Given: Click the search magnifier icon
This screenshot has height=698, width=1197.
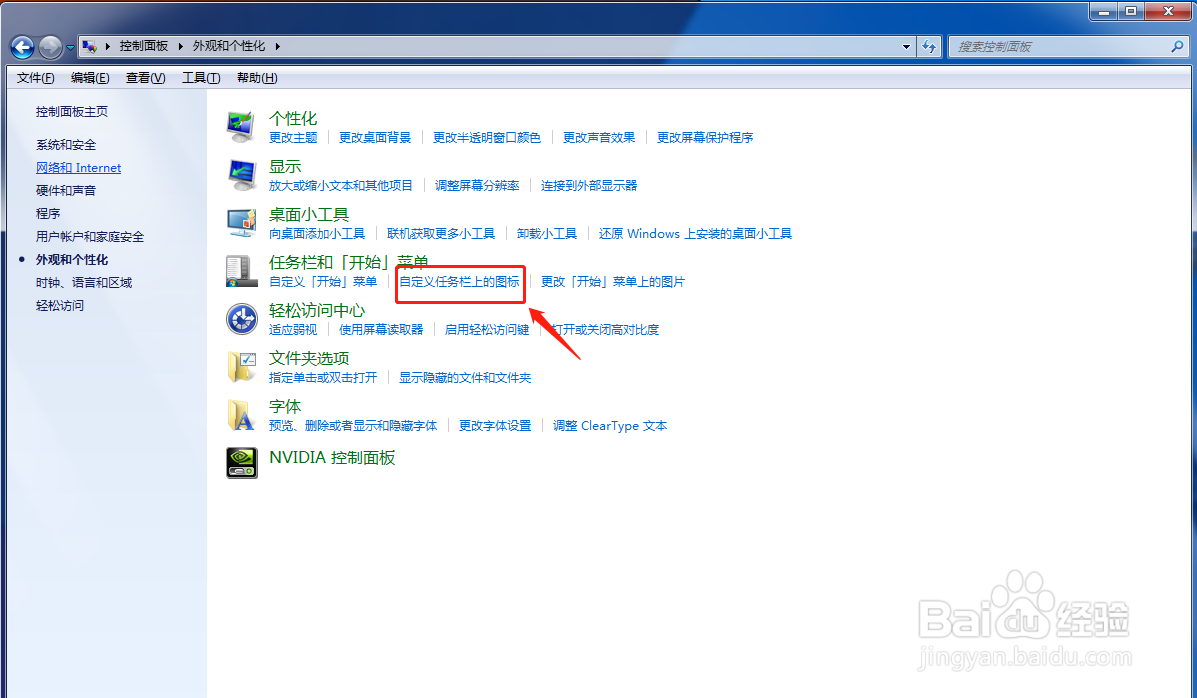Looking at the screenshot, I should 1178,46.
